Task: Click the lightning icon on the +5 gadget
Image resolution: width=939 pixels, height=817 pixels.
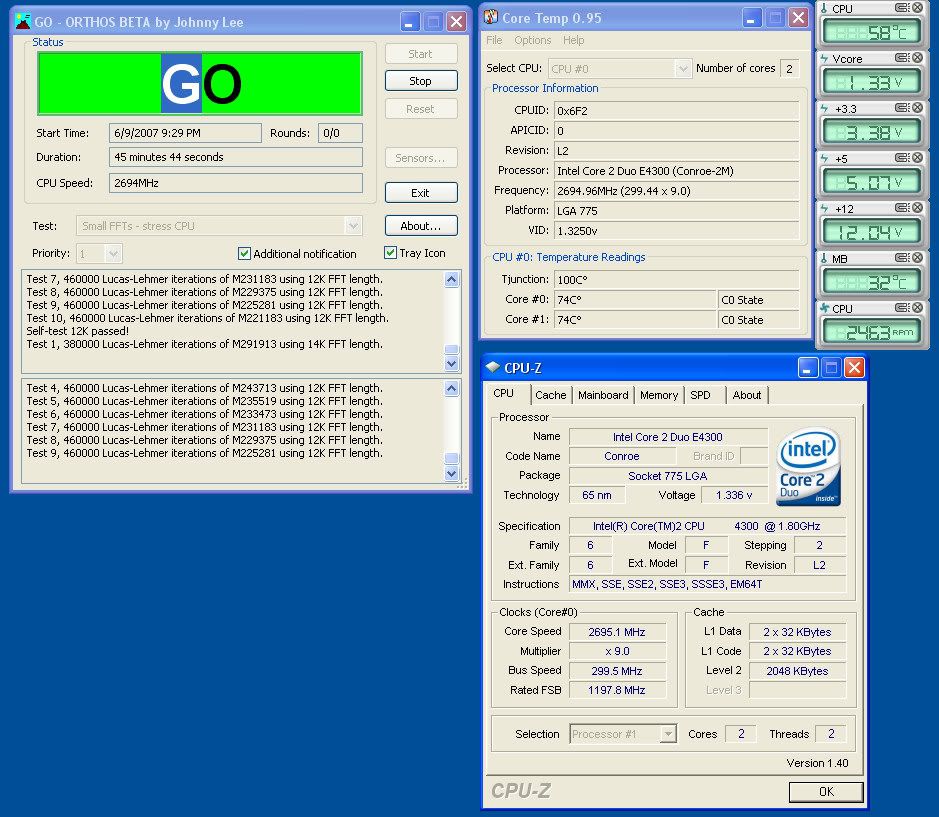Action: pyautogui.click(x=824, y=159)
